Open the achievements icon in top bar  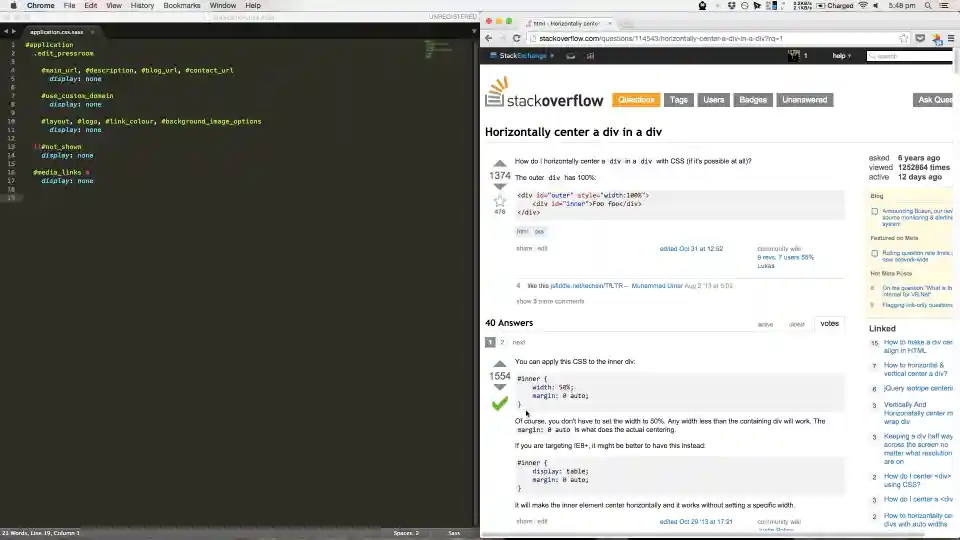tap(590, 56)
